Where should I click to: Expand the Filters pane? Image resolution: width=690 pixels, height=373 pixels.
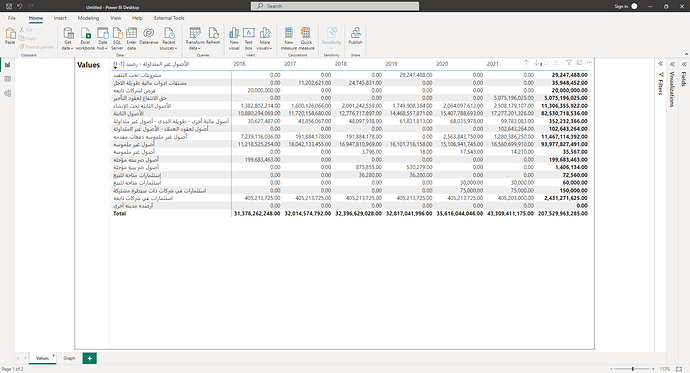click(661, 64)
